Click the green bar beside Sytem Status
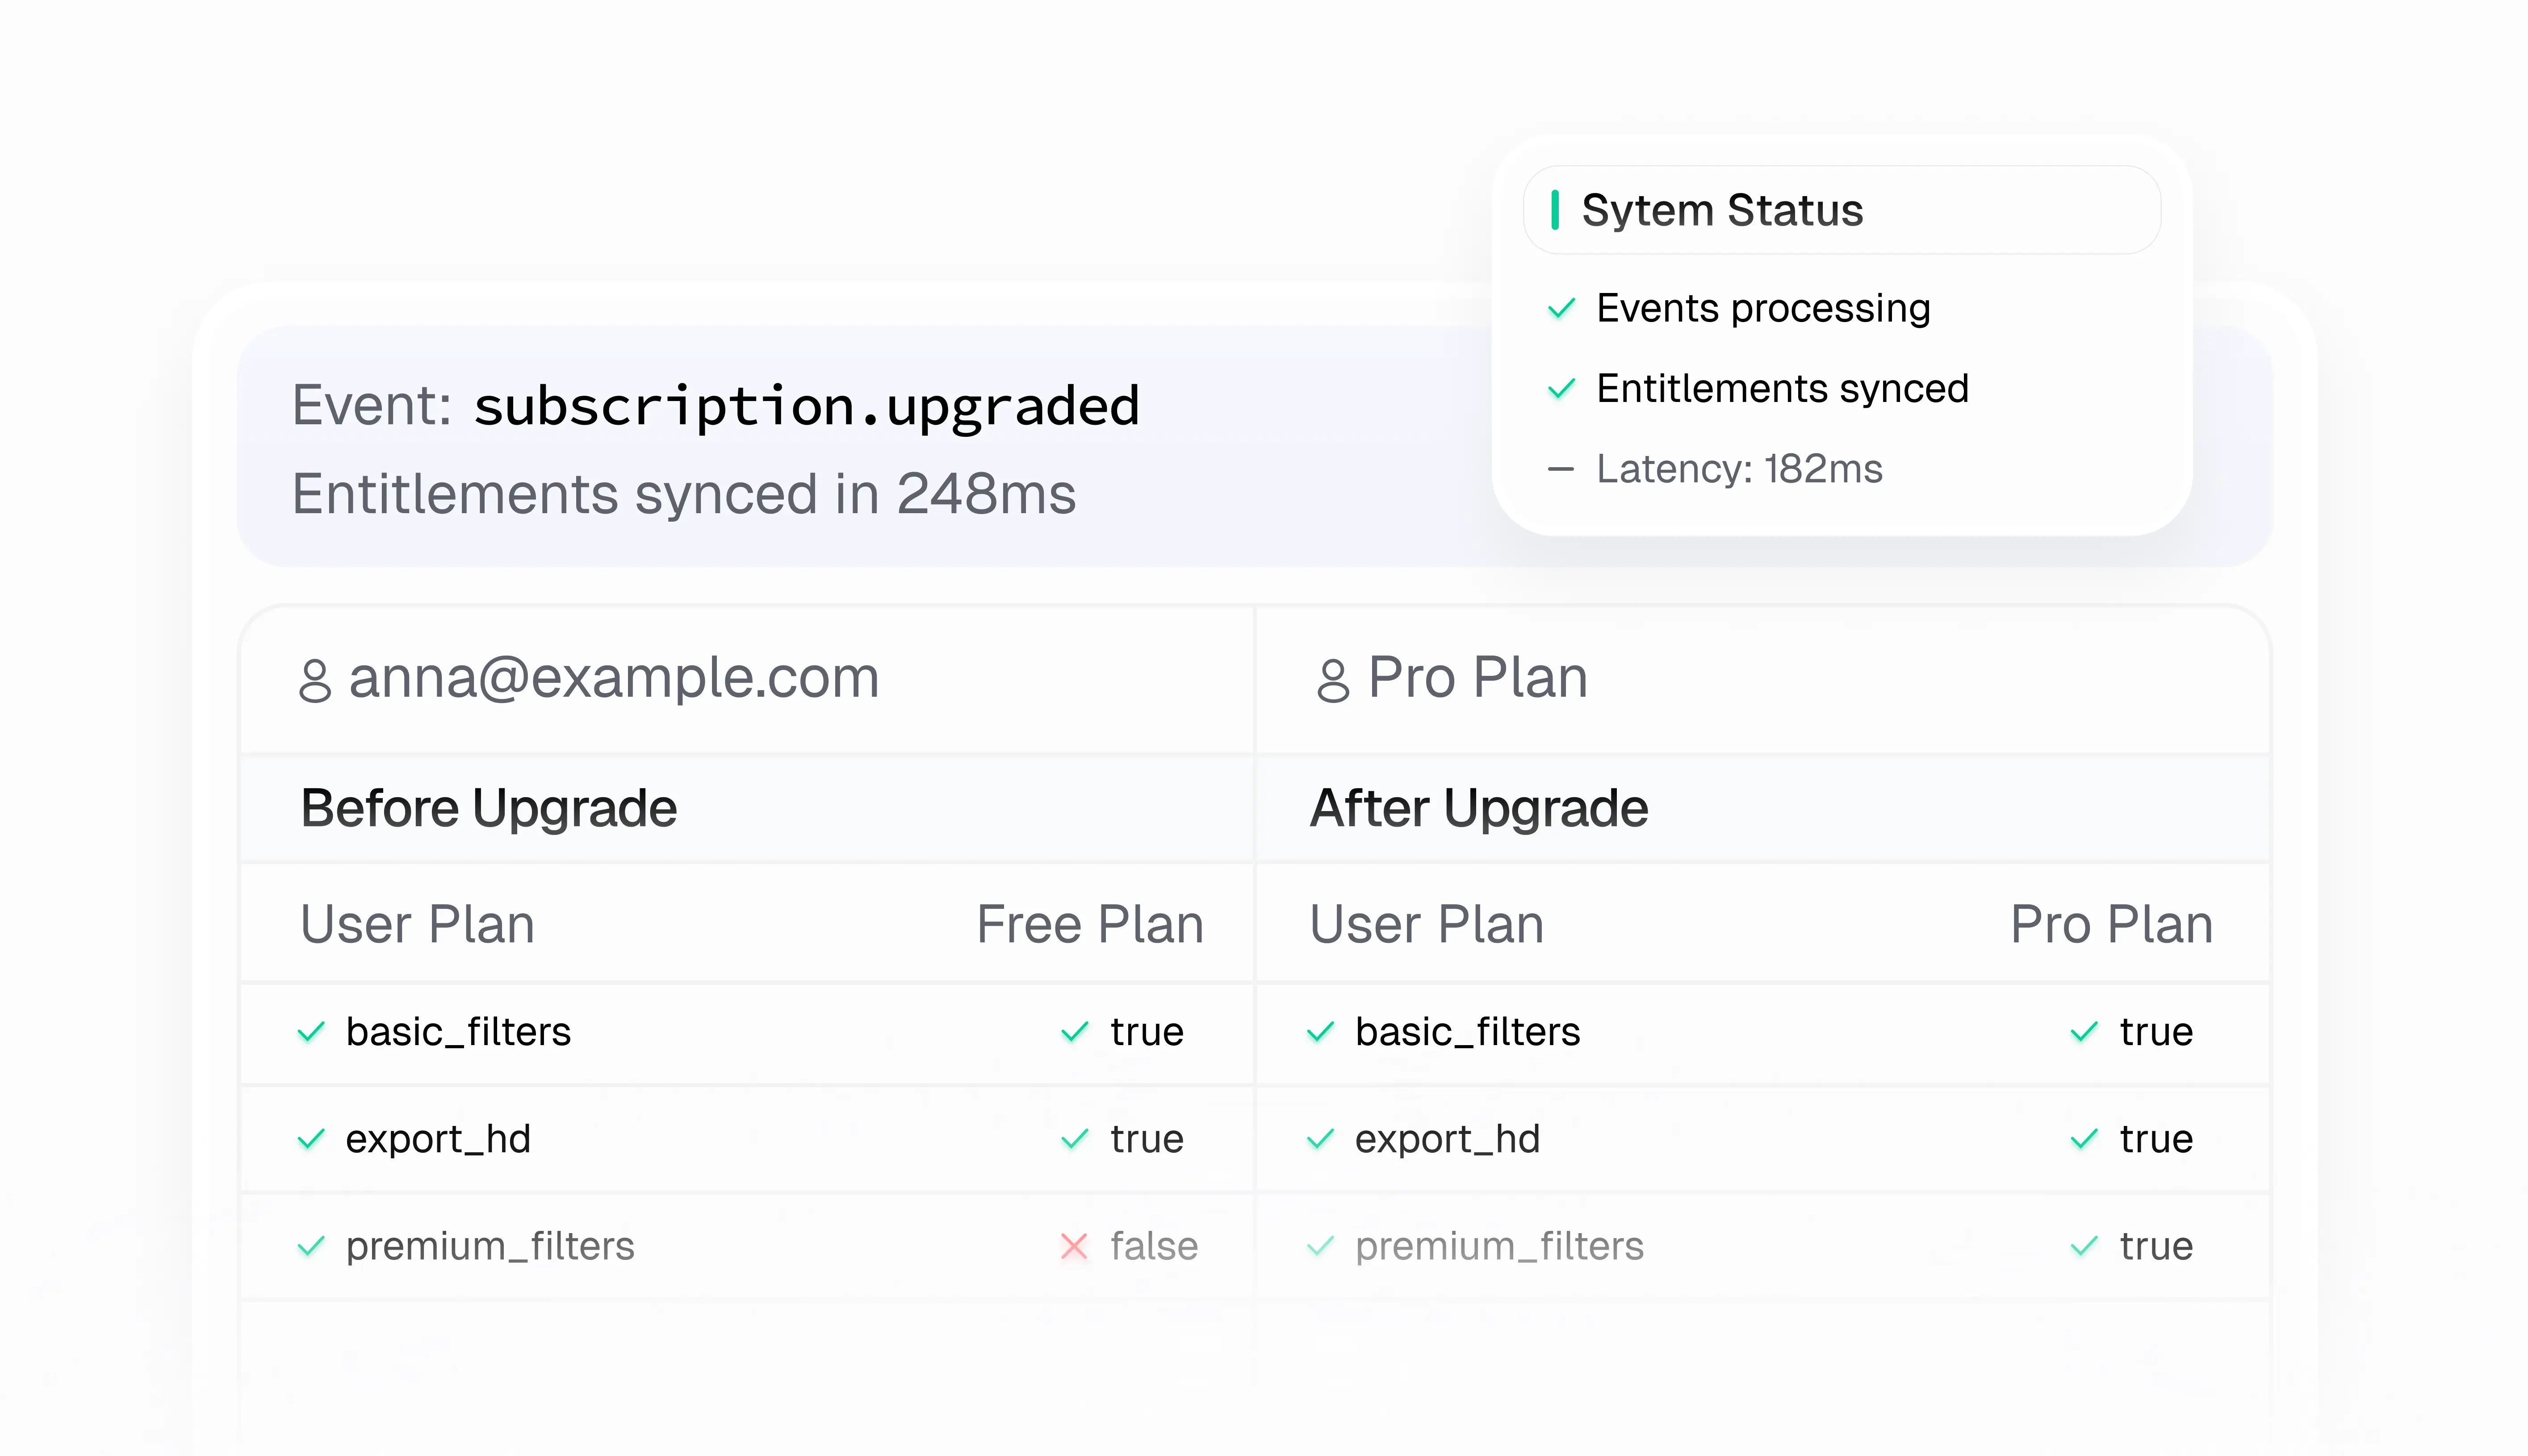 (1555, 210)
